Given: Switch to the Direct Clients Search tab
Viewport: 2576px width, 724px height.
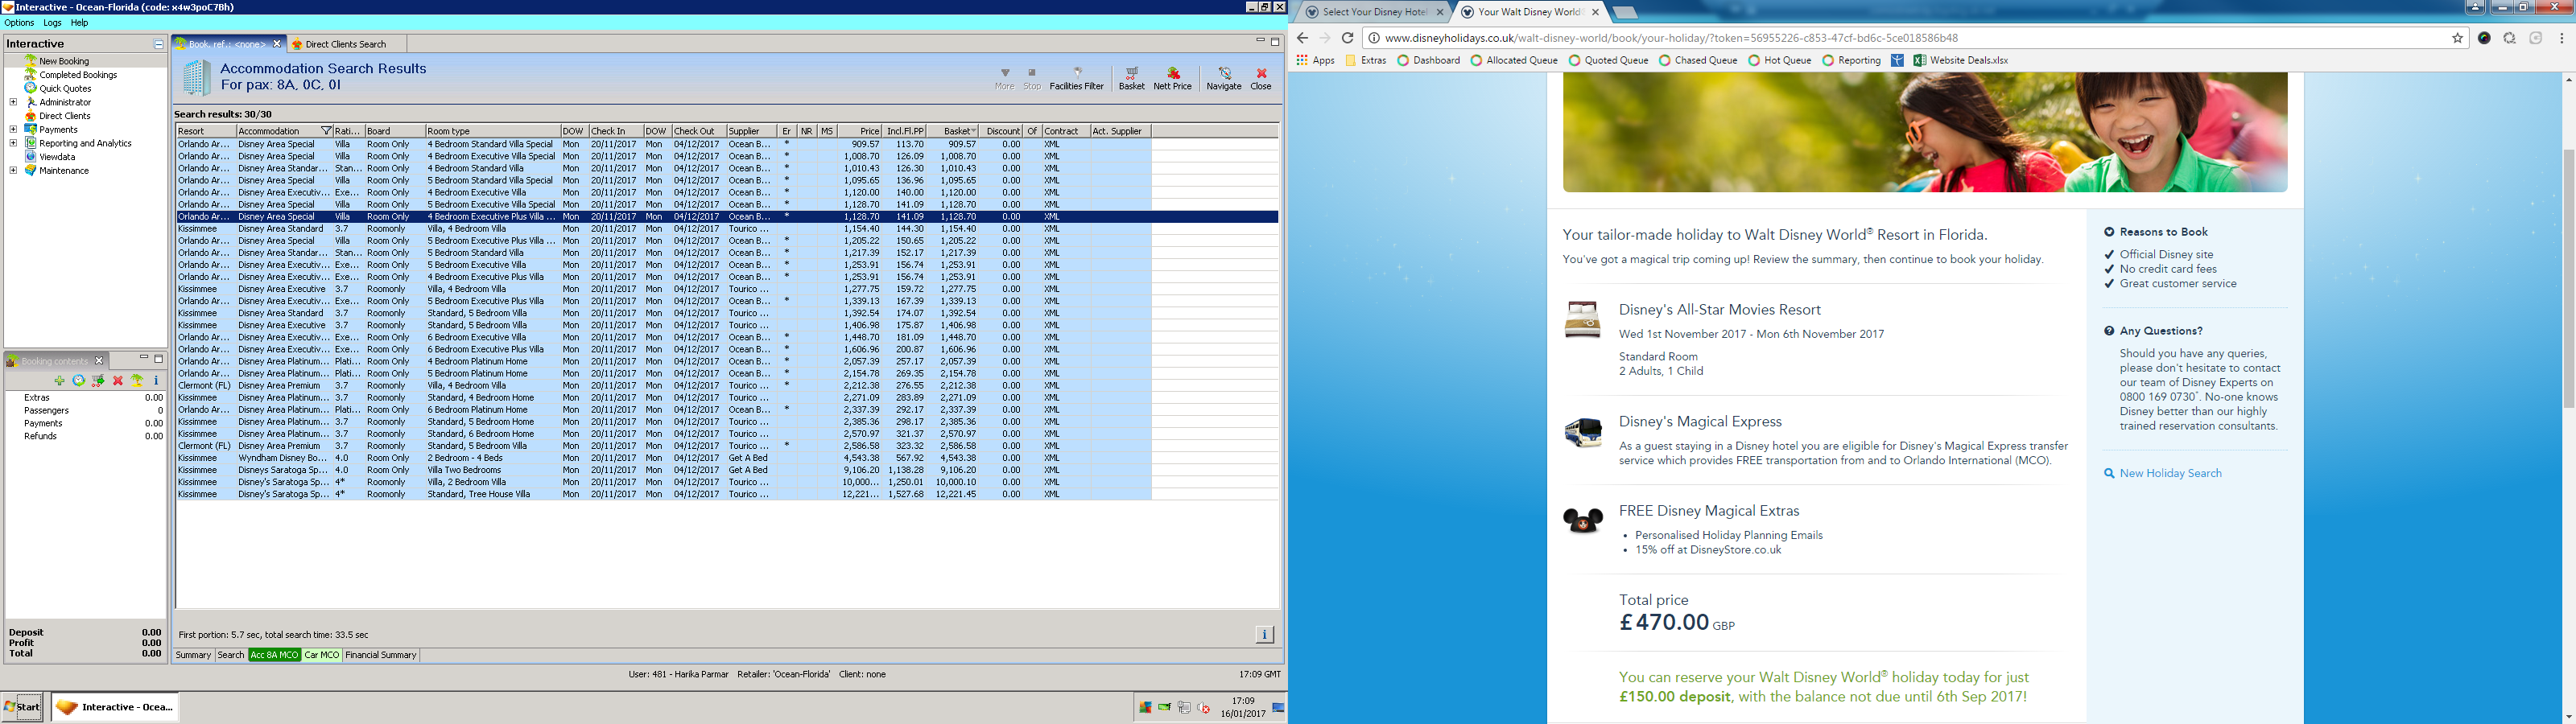Looking at the screenshot, I should [345, 44].
